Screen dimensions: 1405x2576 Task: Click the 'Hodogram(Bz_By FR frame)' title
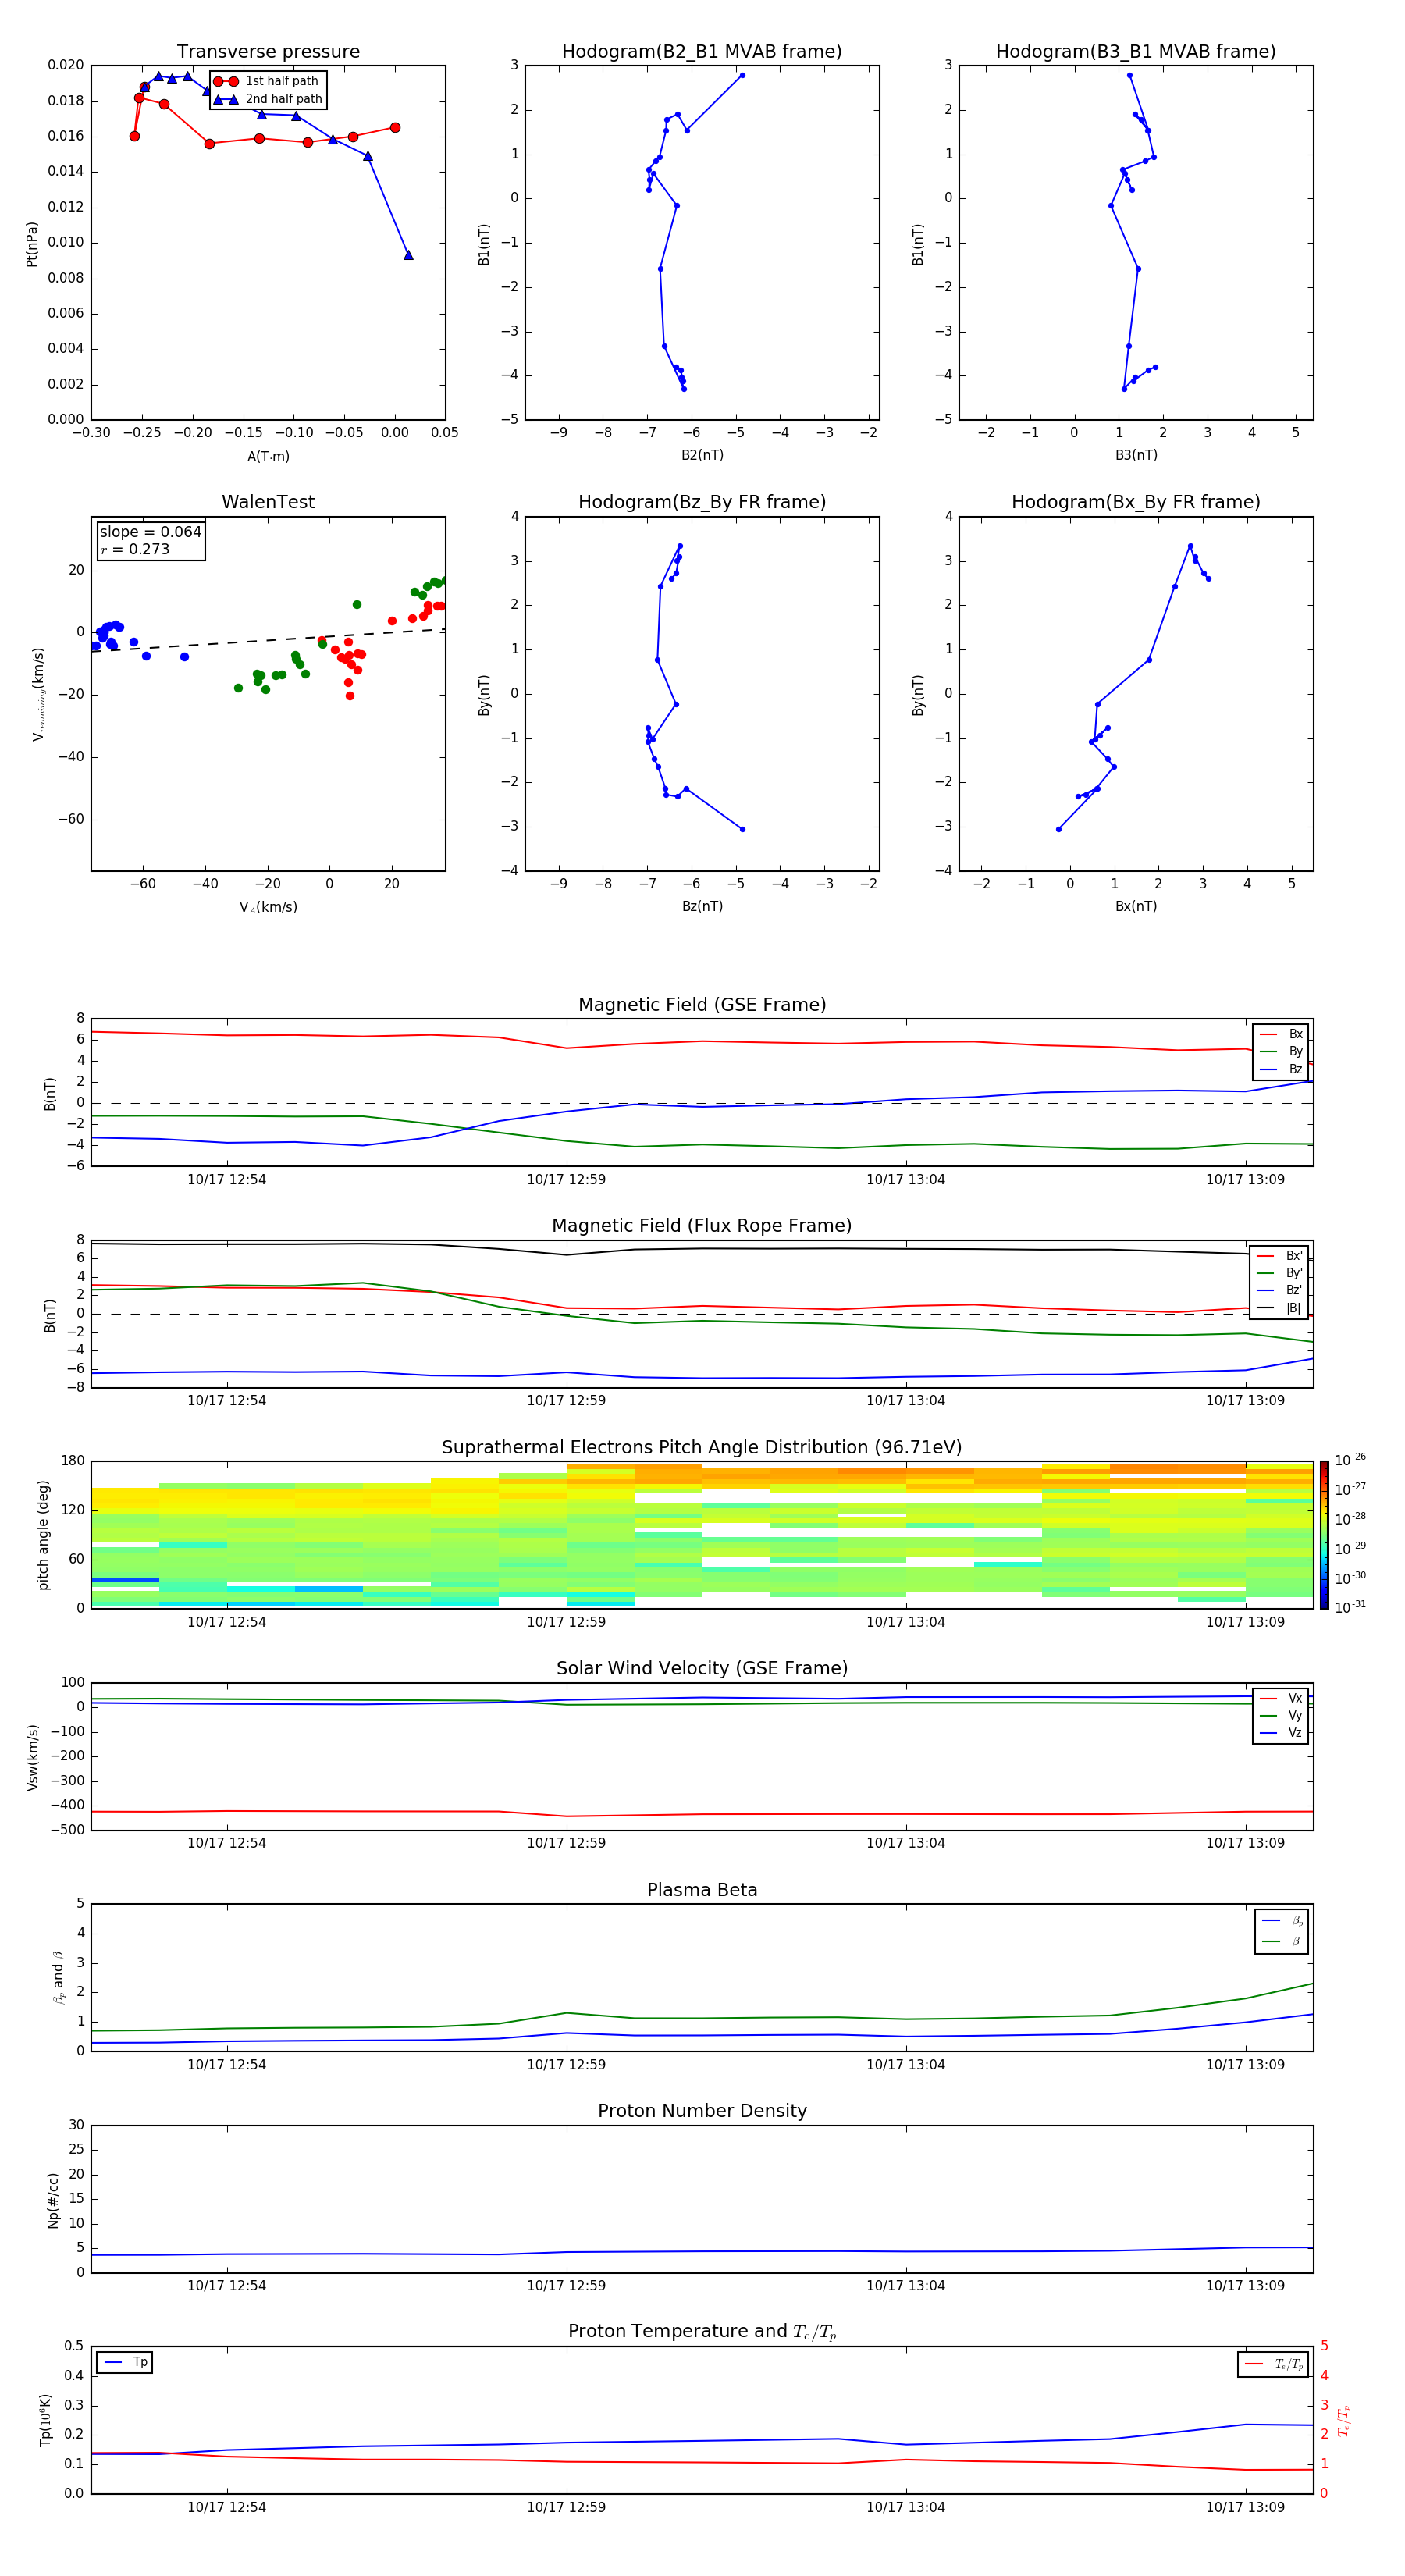pos(702,502)
